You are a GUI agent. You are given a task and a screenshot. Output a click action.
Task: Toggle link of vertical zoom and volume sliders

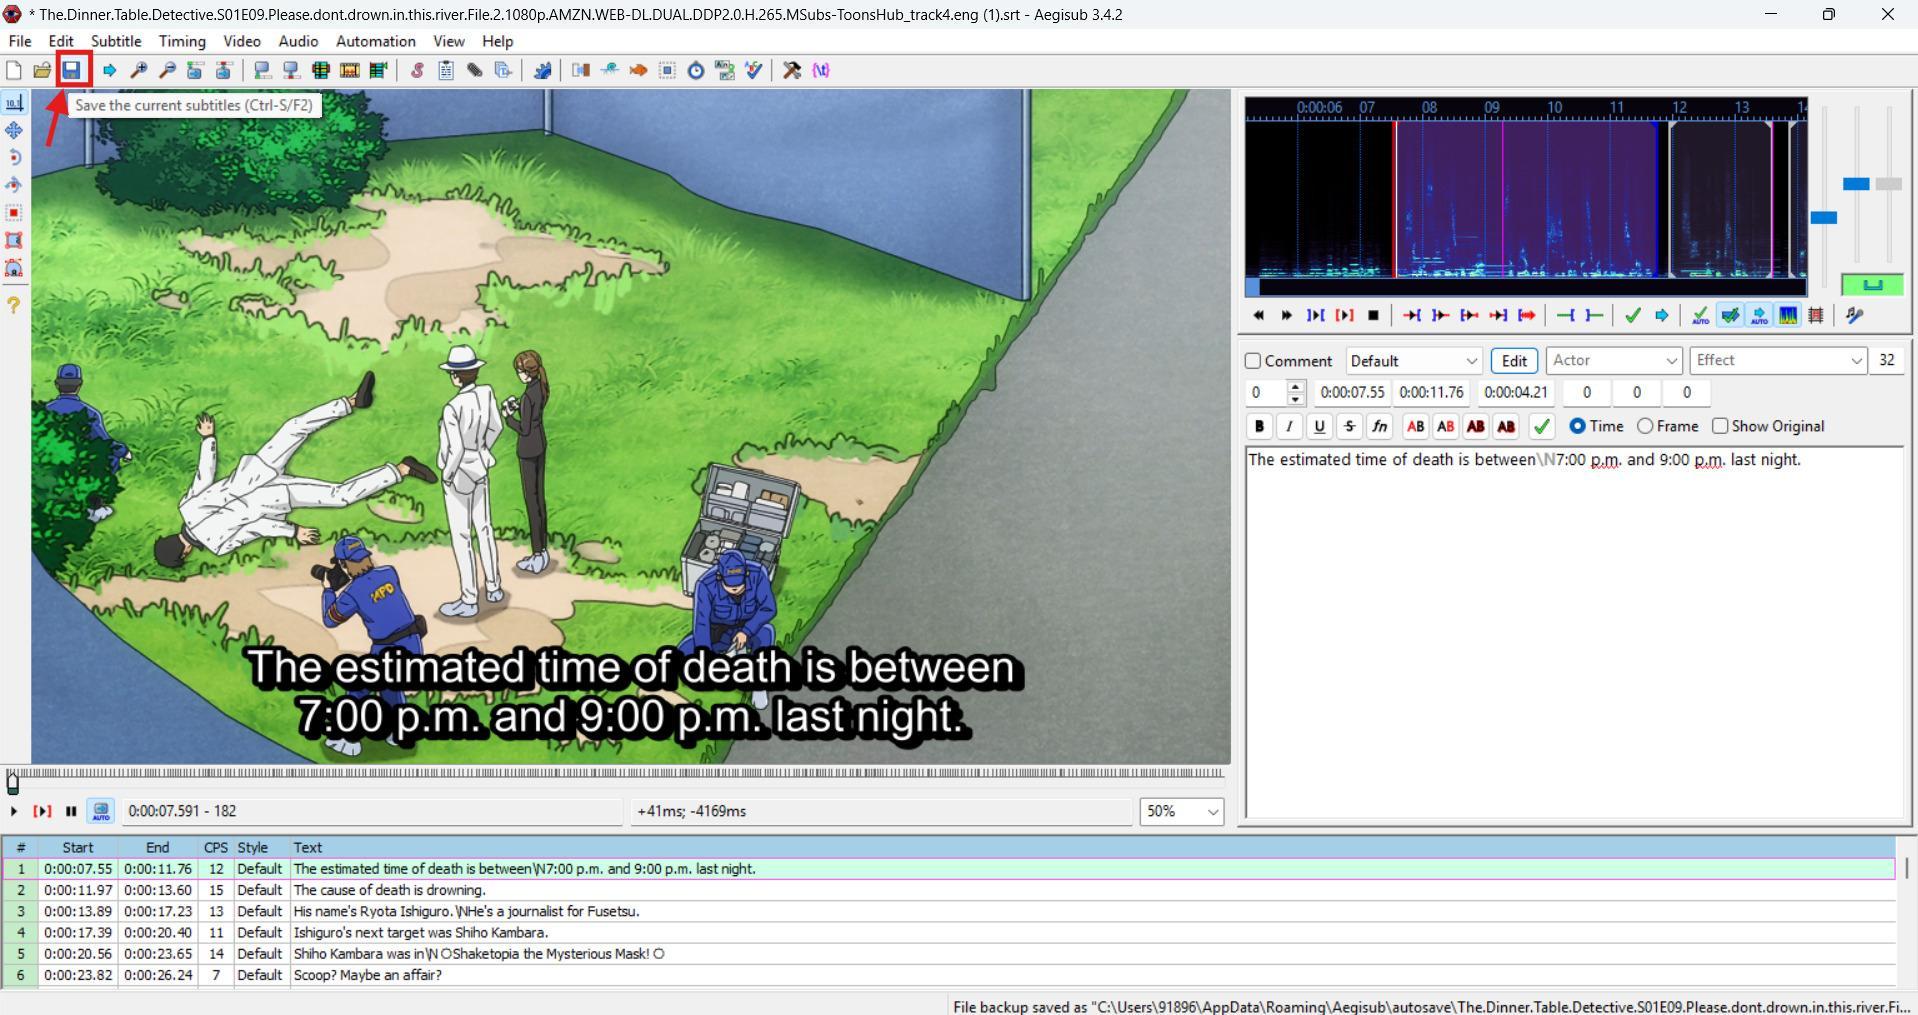point(1872,285)
